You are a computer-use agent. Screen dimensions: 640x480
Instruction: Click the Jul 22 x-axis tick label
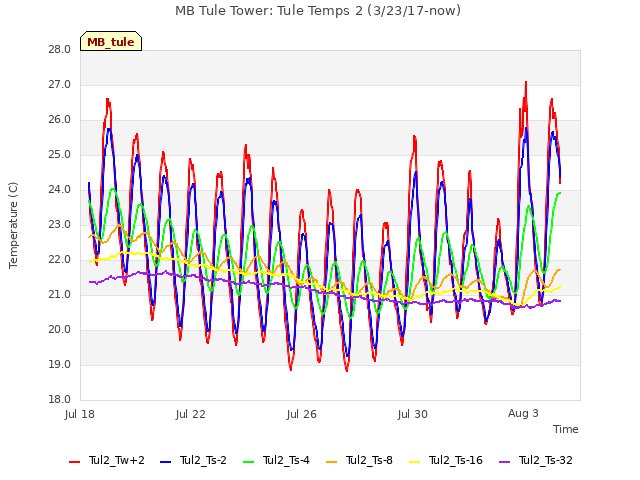pos(191,414)
